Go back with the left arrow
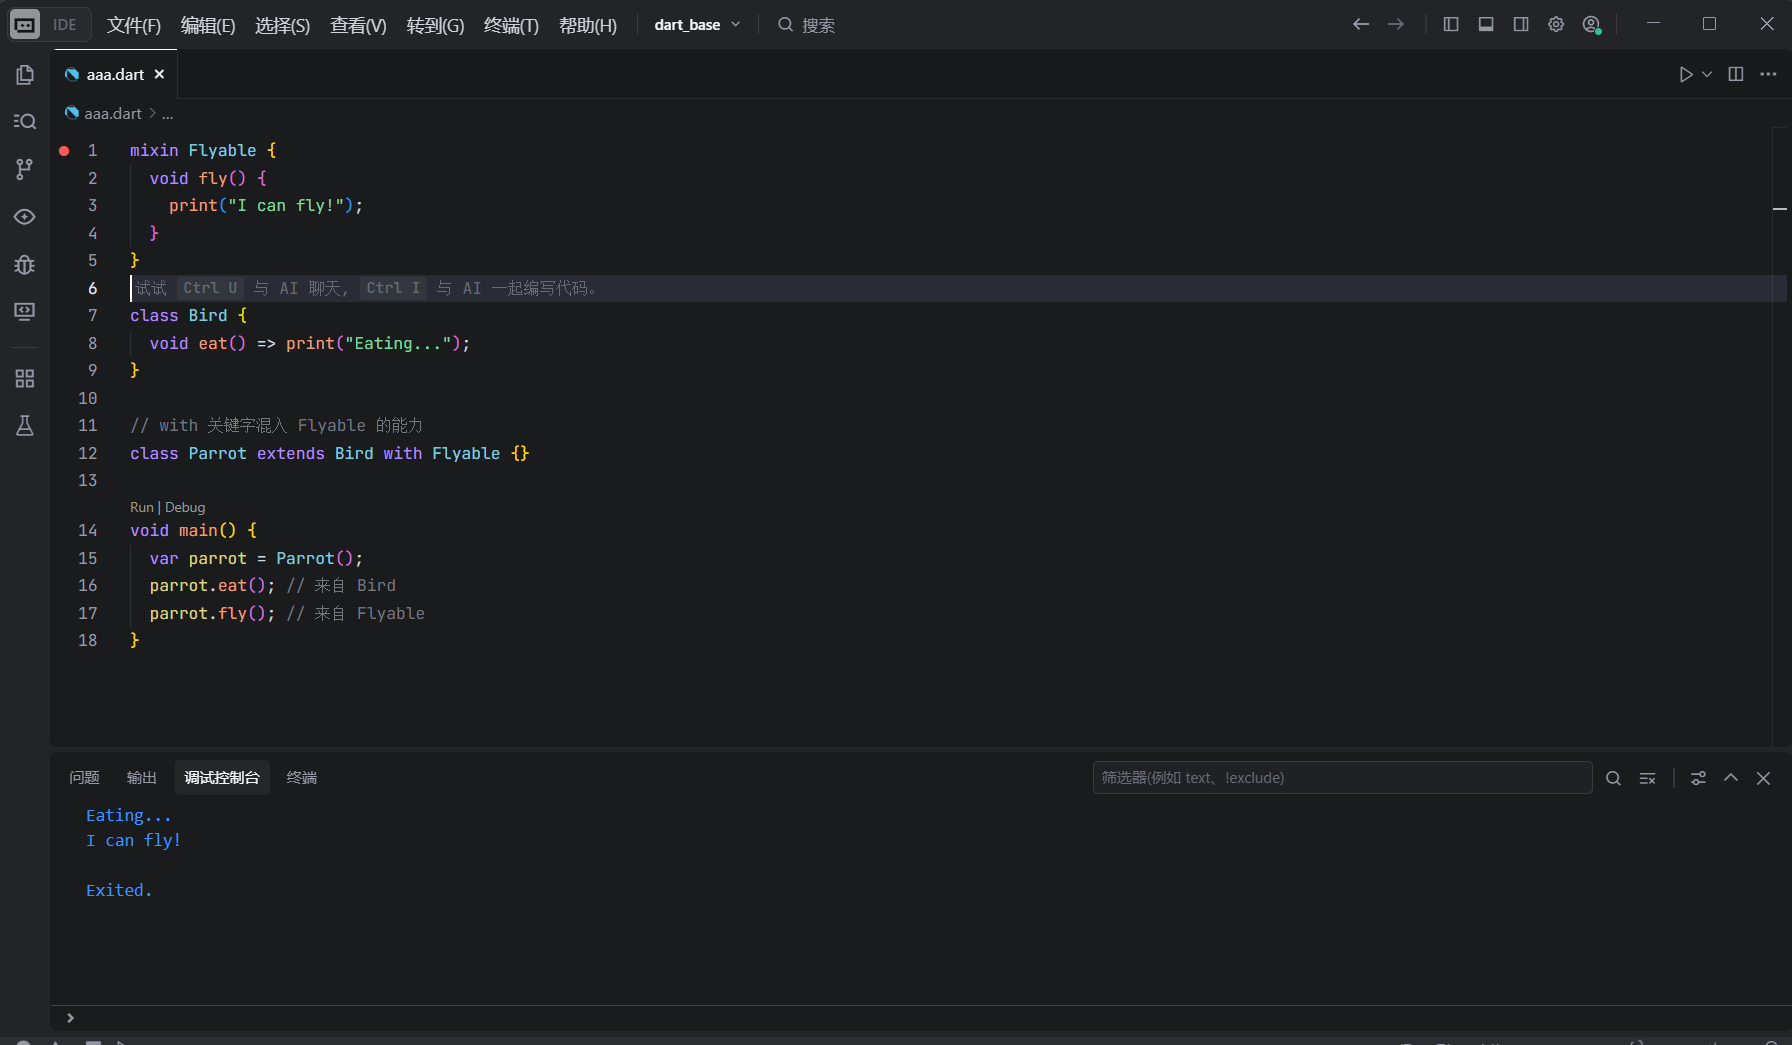Image resolution: width=1792 pixels, height=1045 pixels. [x=1361, y=24]
